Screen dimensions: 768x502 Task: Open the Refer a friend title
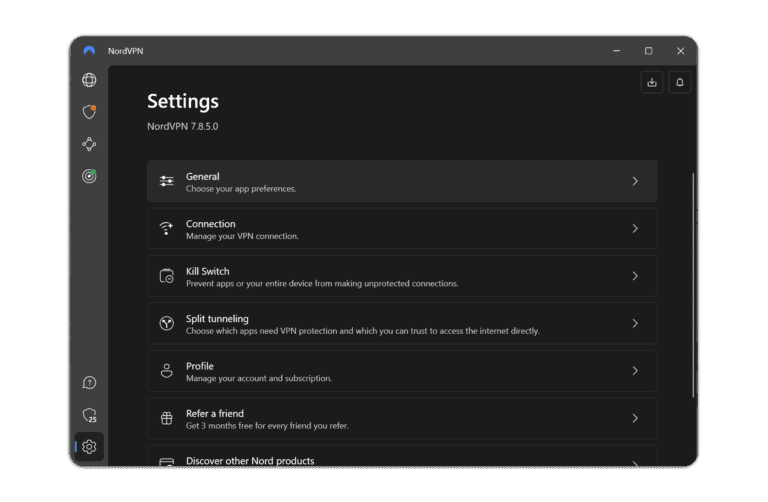pos(215,414)
